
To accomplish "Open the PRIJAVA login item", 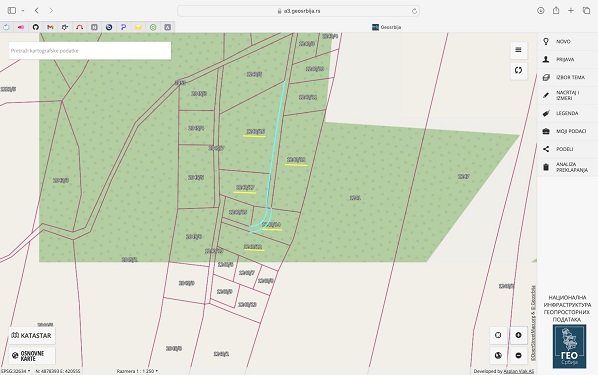I will click(567, 60).
